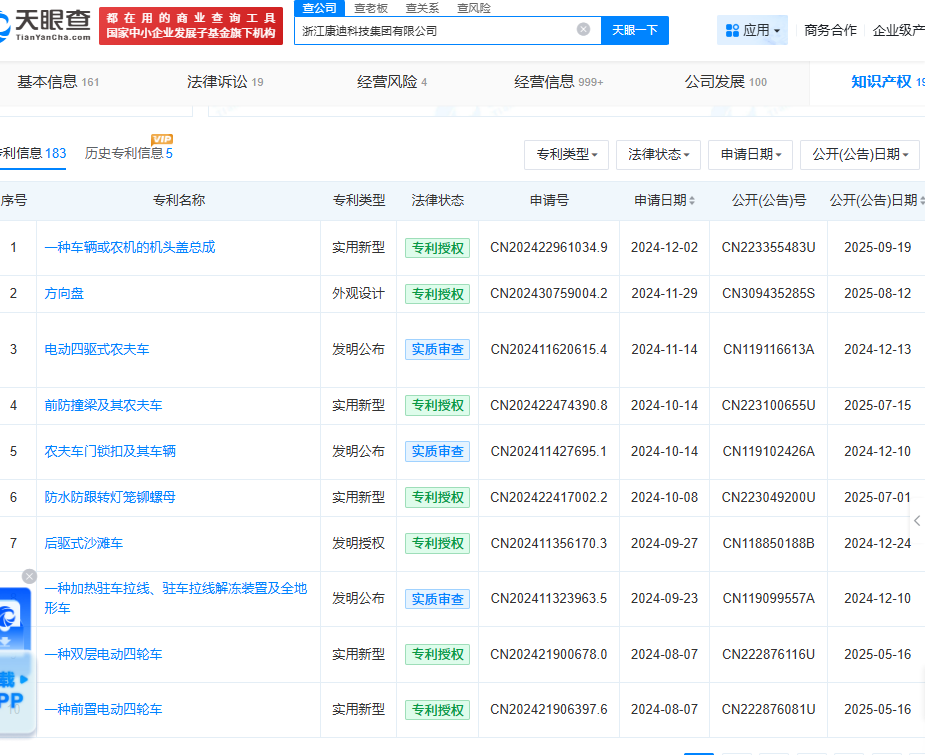This screenshot has width=925, height=755.
Task: Click into the company search input field
Action: (x=435, y=30)
